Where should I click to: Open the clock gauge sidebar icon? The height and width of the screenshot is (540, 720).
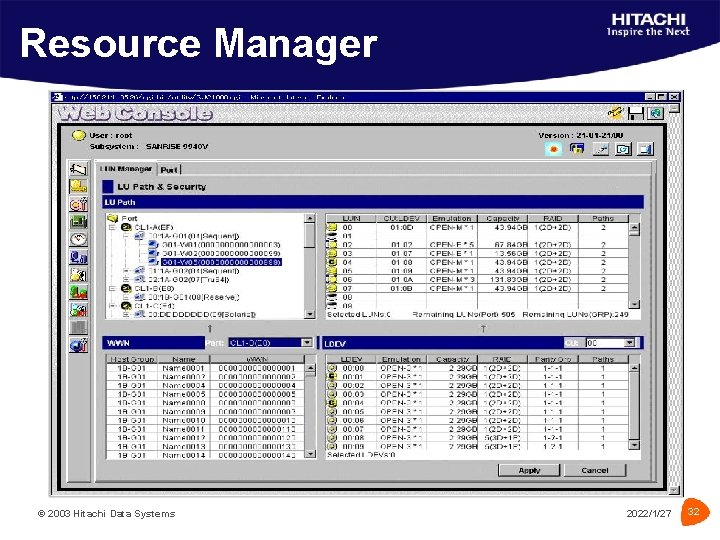pos(78,239)
